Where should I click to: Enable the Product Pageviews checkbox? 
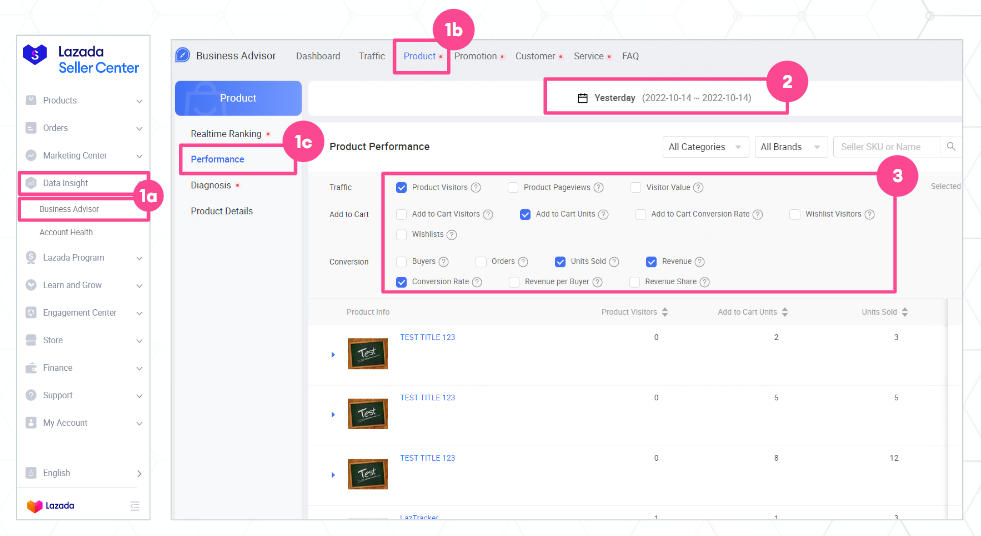tap(512, 187)
